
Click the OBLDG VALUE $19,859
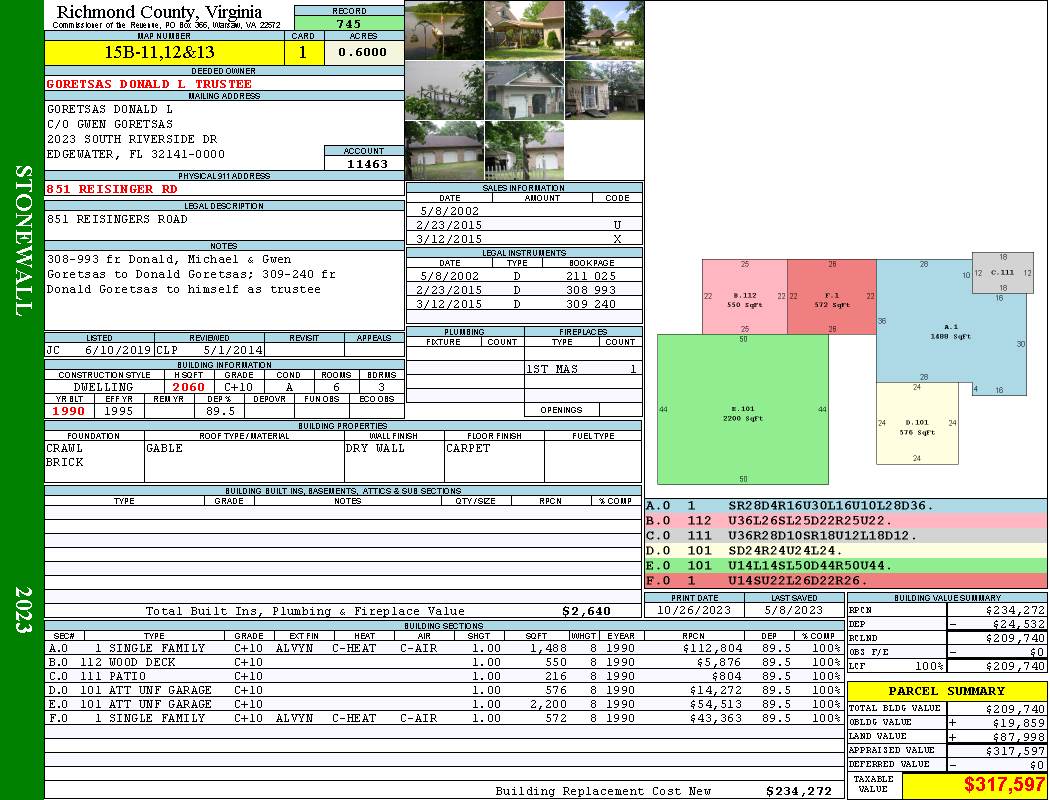click(1018, 723)
